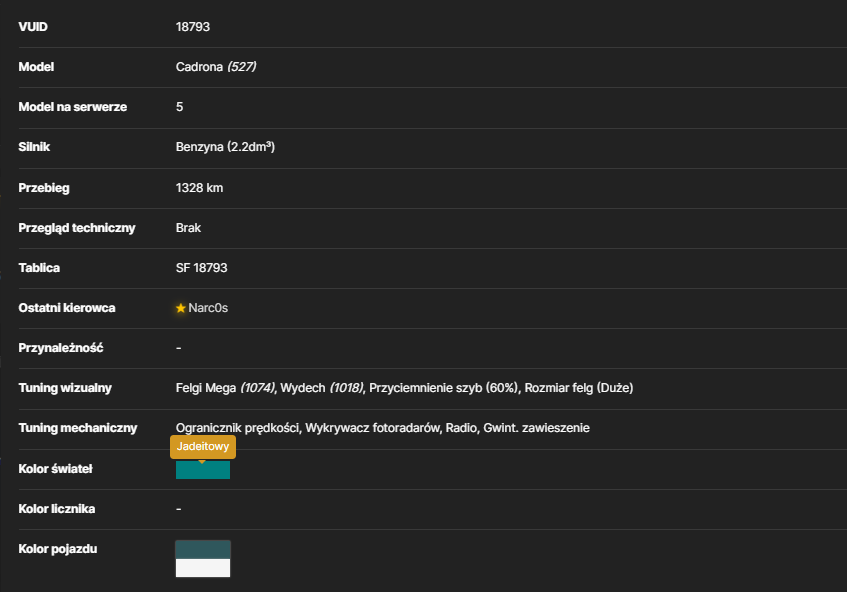Click the Przegląd techniczny label
This screenshot has width=847, height=592.
(x=77, y=228)
